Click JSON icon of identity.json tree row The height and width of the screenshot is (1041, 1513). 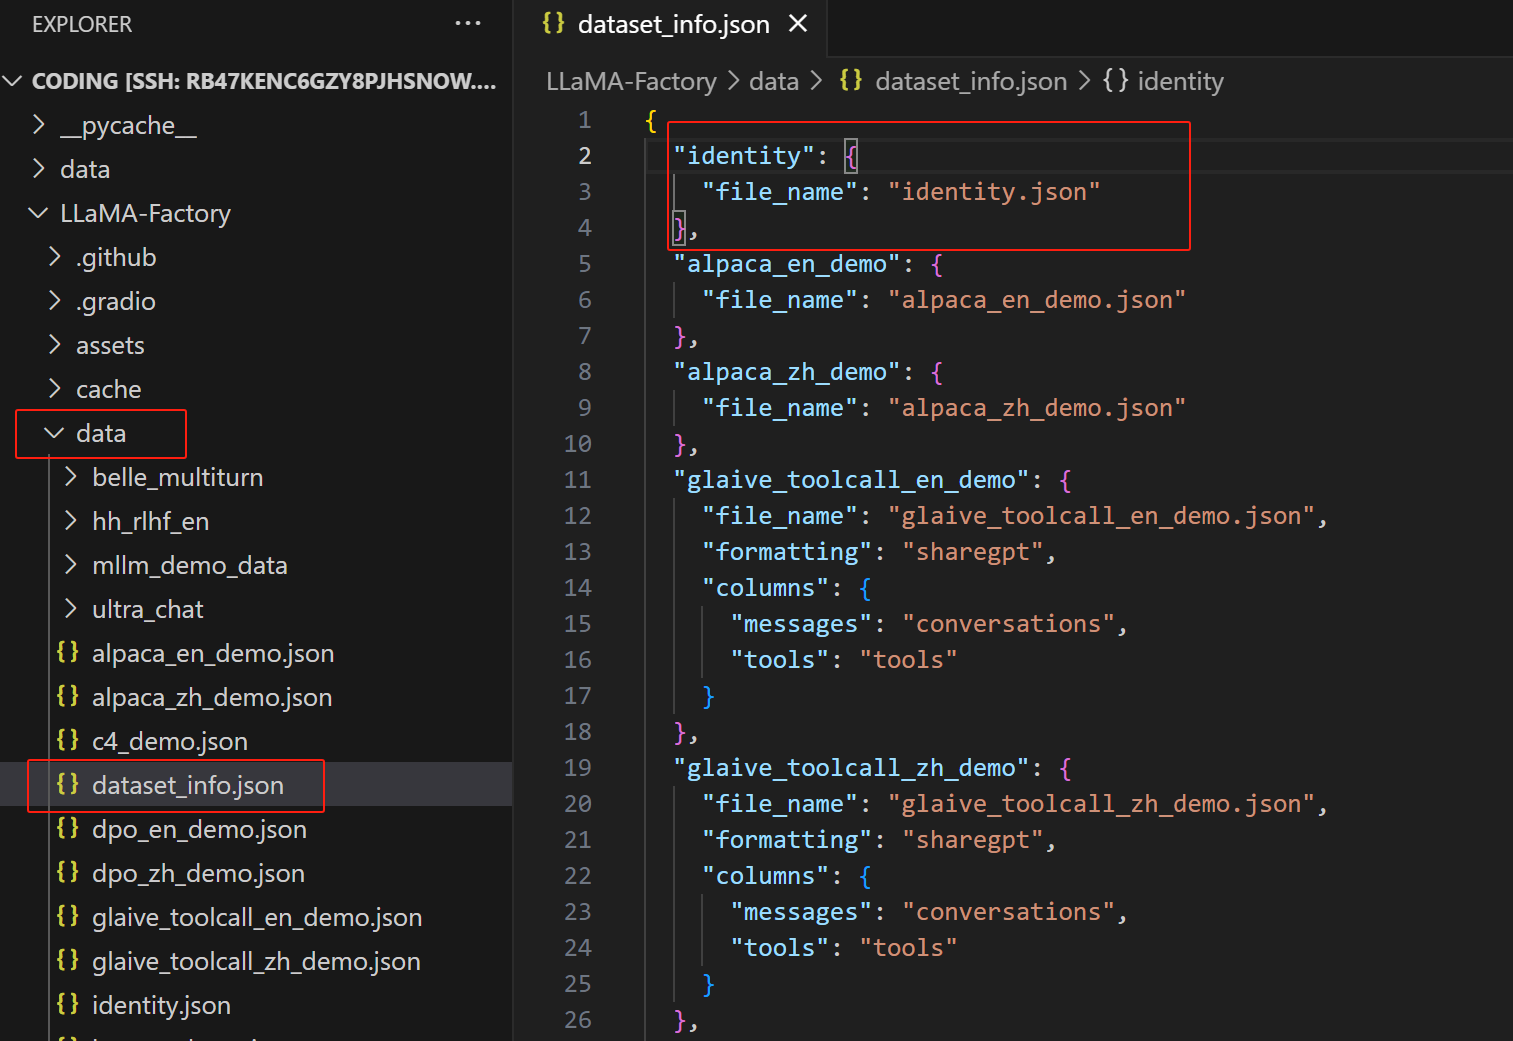click(x=68, y=1004)
